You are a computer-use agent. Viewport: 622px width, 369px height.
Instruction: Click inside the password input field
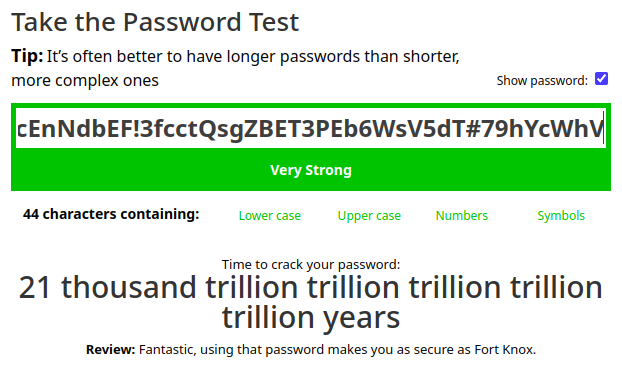point(311,129)
